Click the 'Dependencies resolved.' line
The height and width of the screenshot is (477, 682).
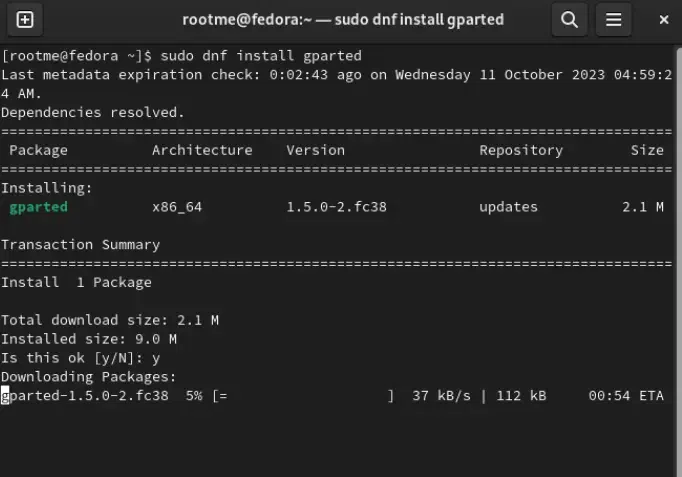click(93, 113)
